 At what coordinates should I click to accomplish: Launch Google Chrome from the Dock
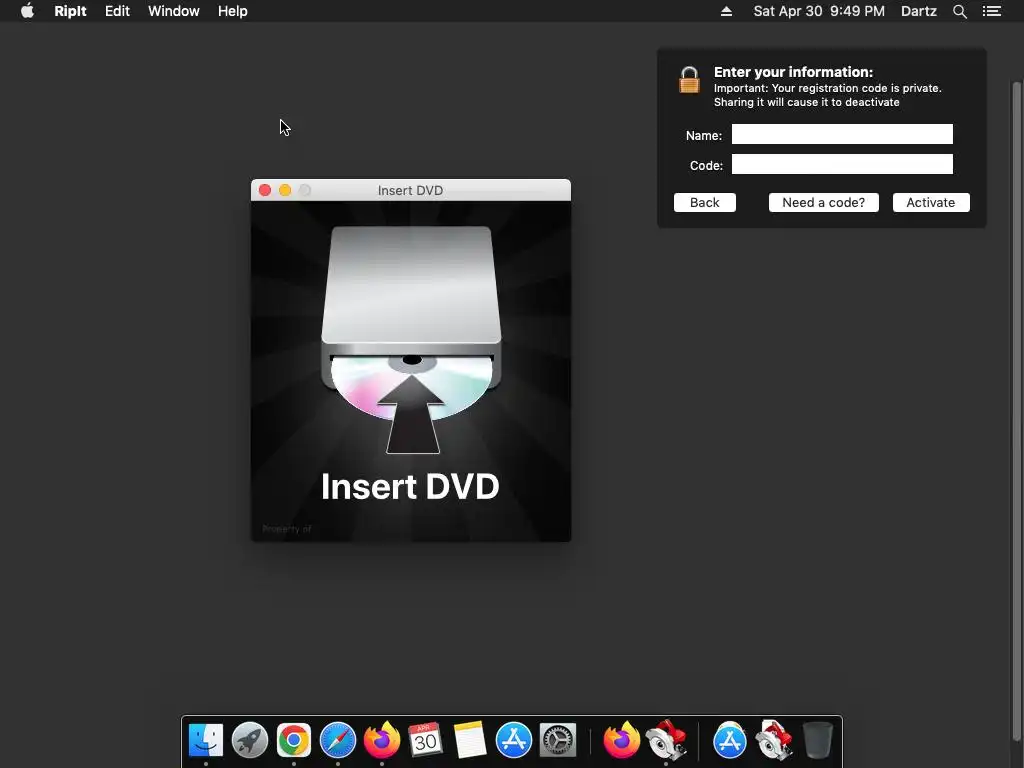(294, 740)
